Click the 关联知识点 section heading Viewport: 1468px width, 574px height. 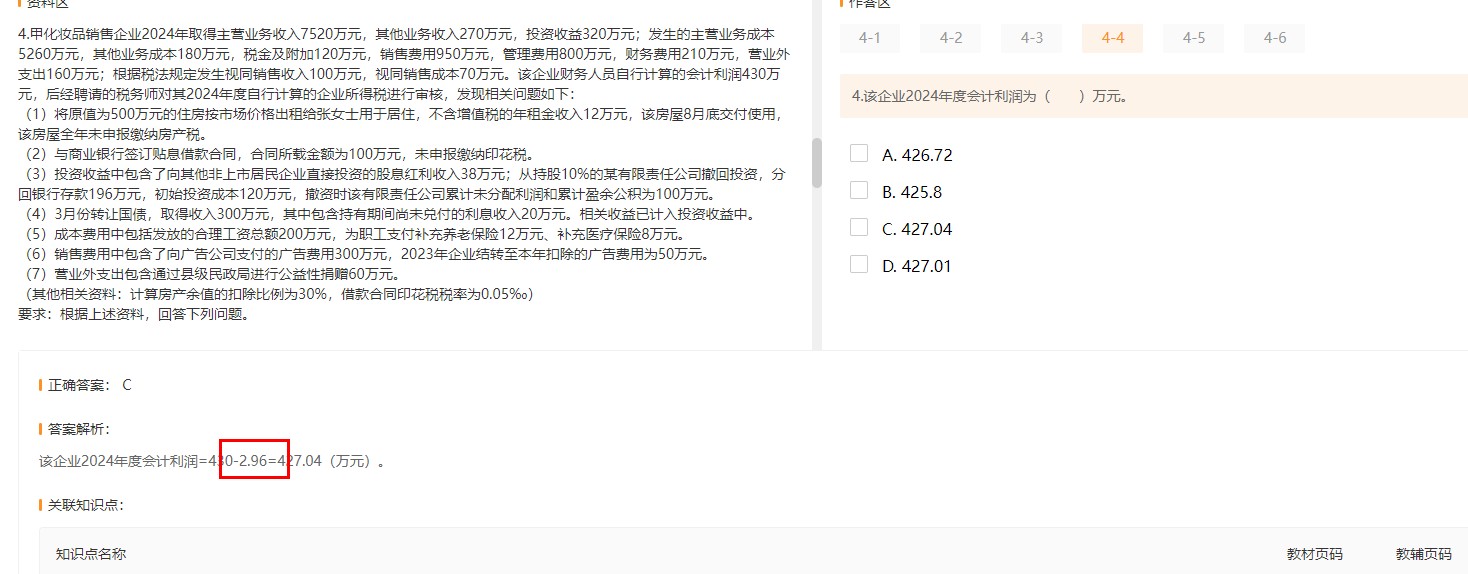(85, 505)
